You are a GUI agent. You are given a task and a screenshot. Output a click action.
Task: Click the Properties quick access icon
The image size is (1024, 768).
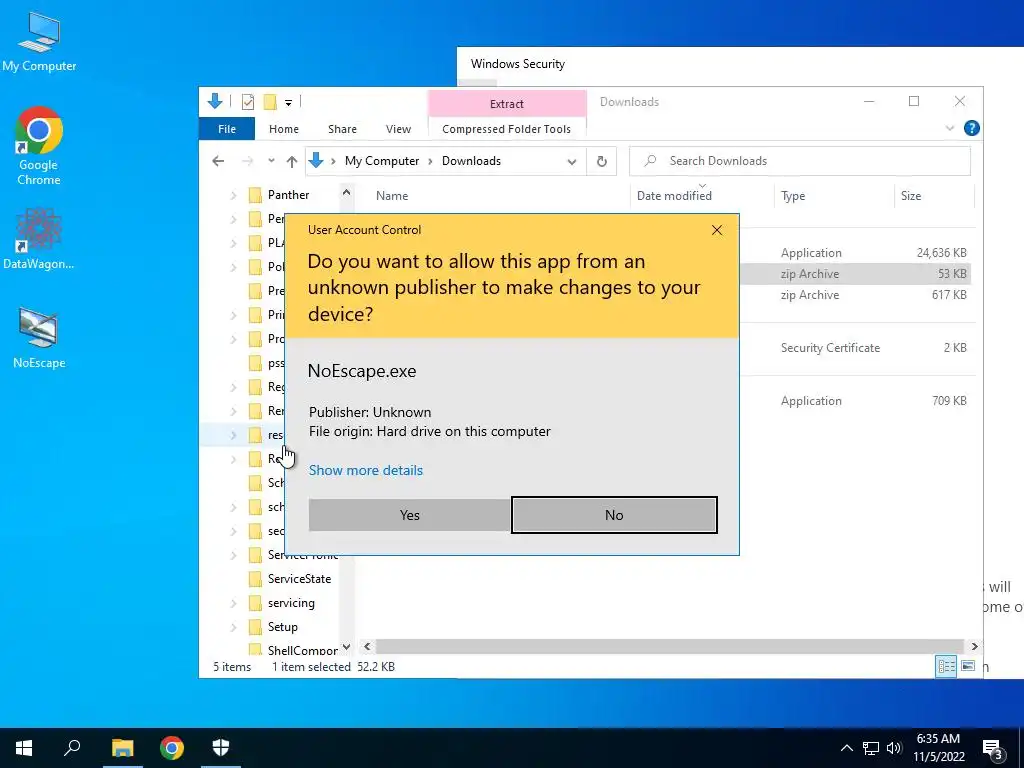(248, 102)
